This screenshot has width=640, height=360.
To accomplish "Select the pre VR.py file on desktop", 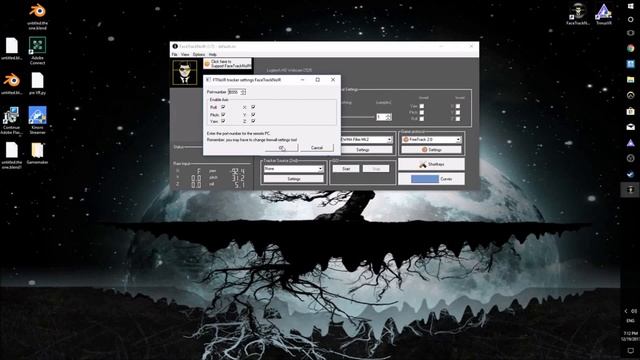I will pyautogui.click(x=37, y=83).
